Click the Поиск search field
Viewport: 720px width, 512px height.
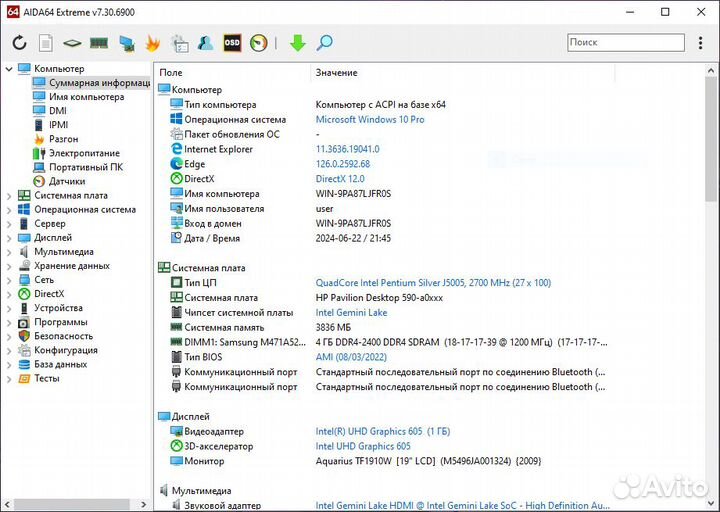click(x=624, y=42)
